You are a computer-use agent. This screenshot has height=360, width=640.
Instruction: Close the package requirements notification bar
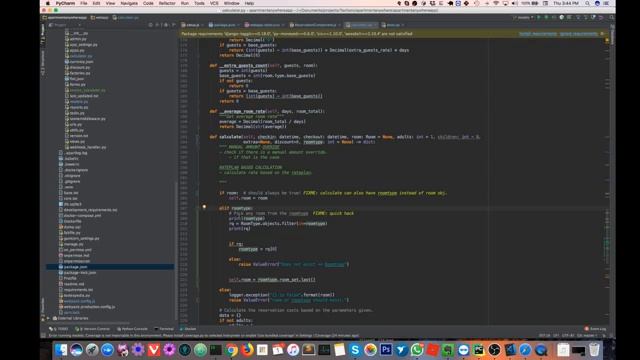point(602,34)
